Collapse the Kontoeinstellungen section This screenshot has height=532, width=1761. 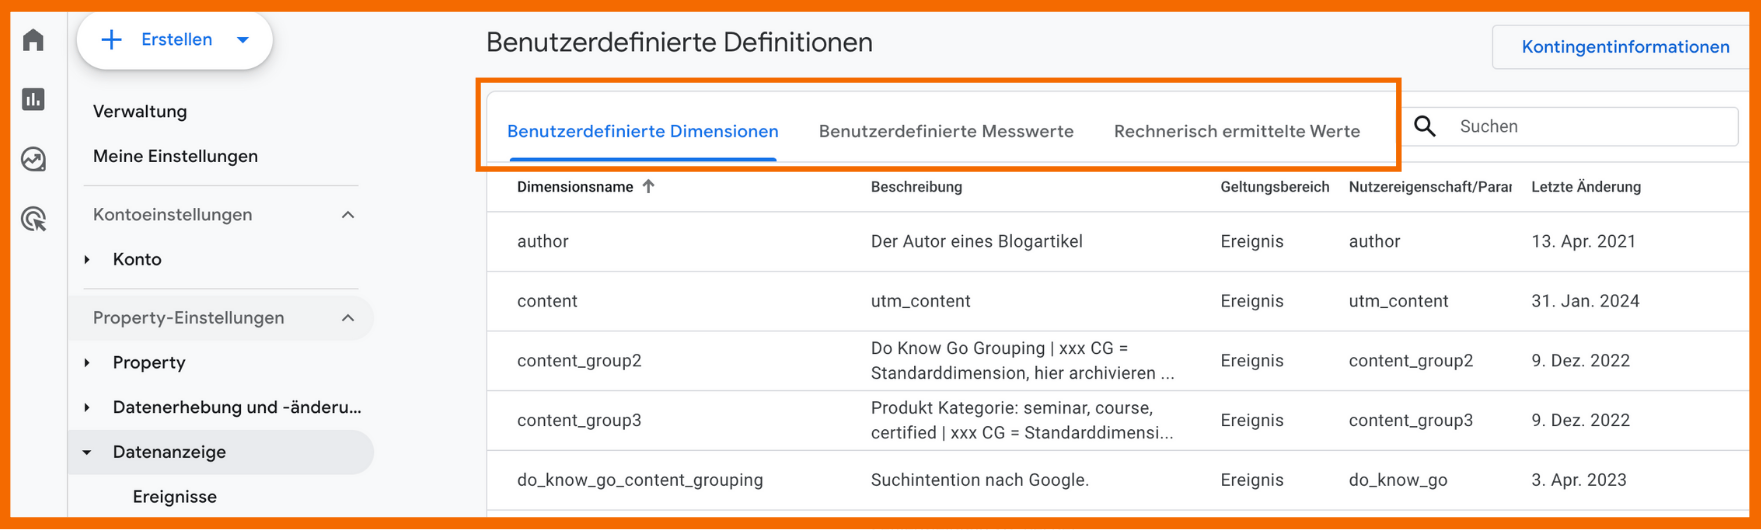(348, 215)
